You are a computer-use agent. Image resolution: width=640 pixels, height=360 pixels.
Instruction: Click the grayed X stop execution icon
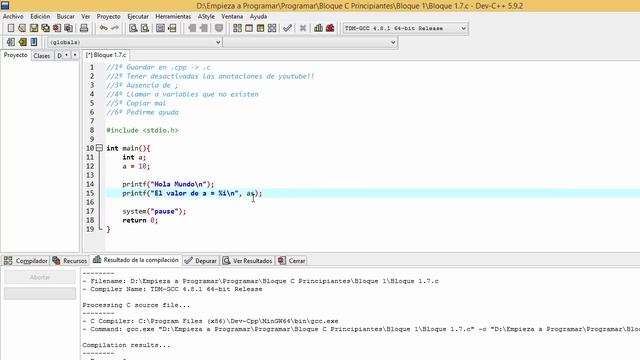(x=302, y=28)
